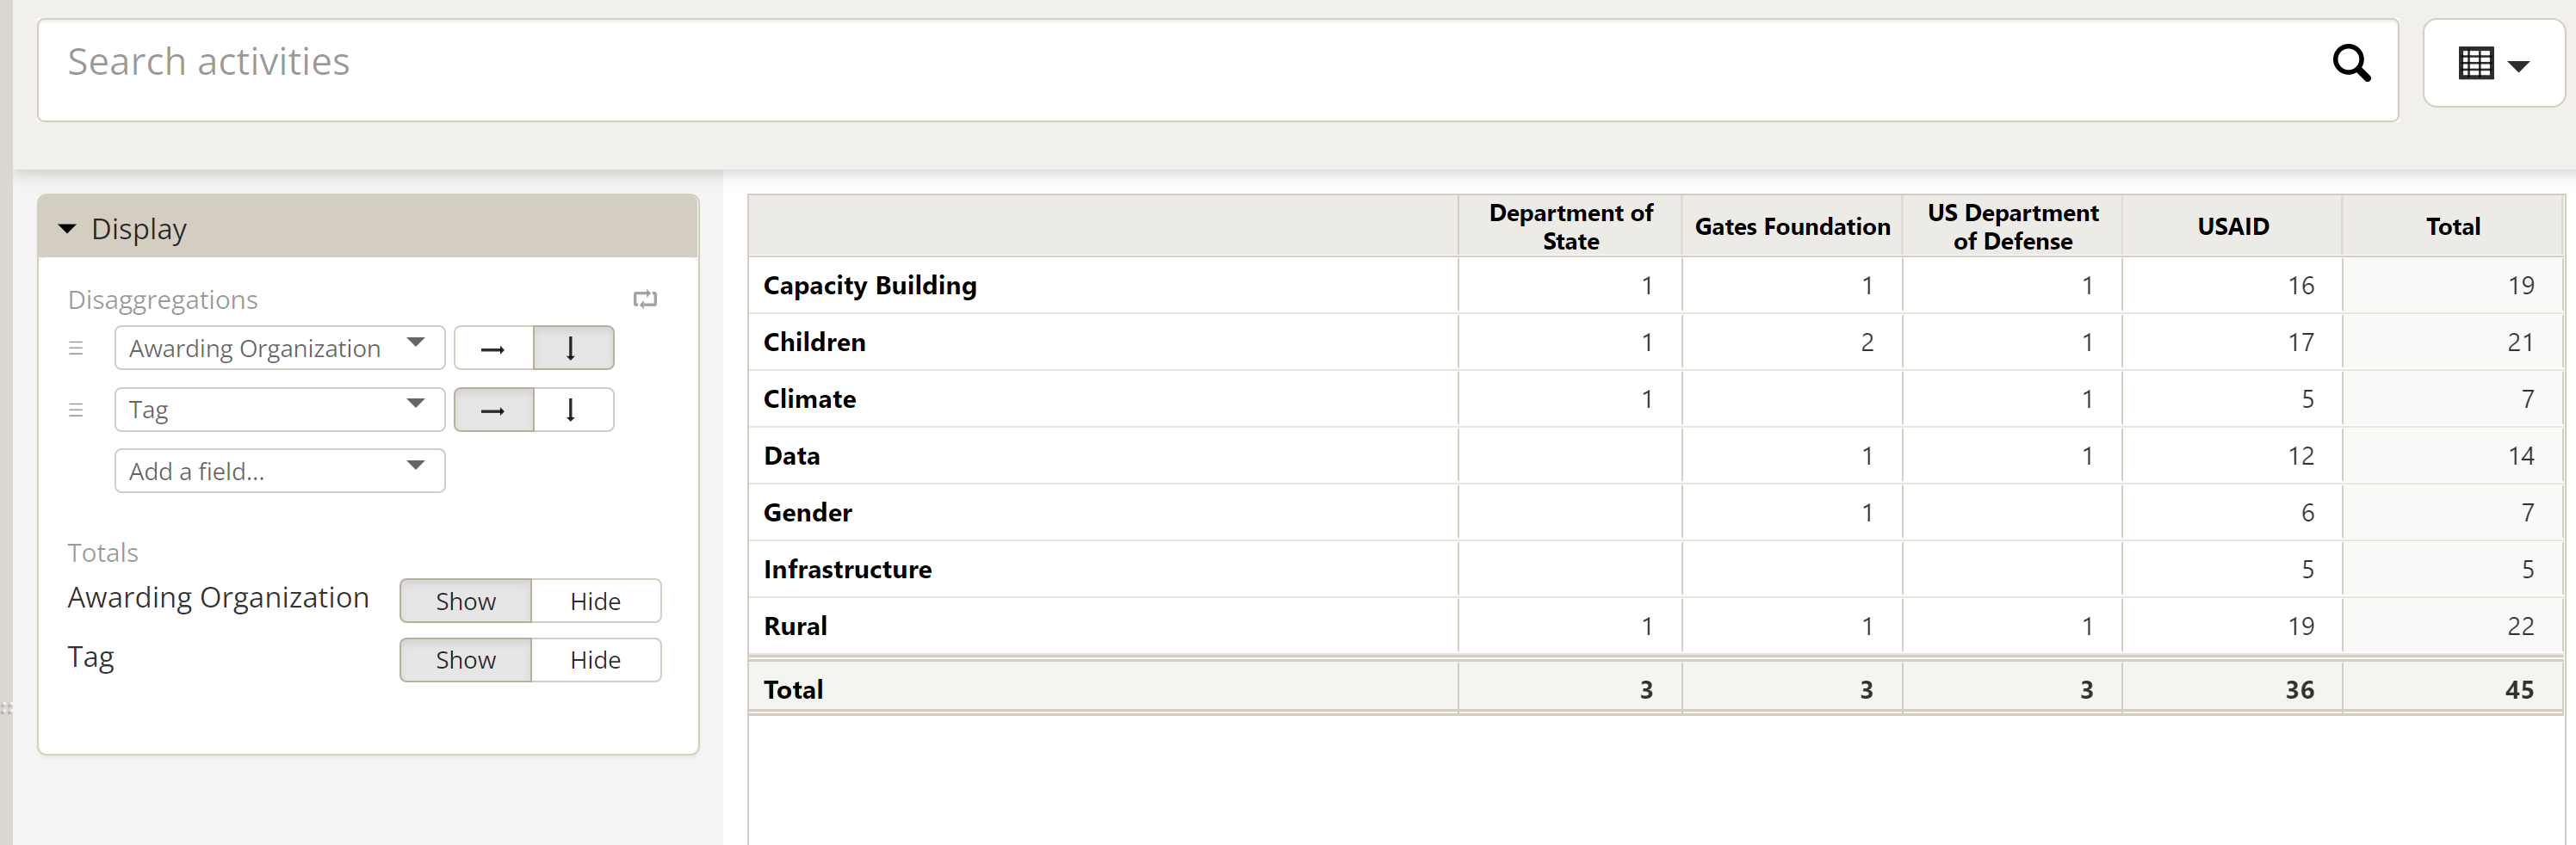The image size is (2576, 845).
Task: Collapse the Display panel
Action: pyautogui.click(x=68, y=229)
